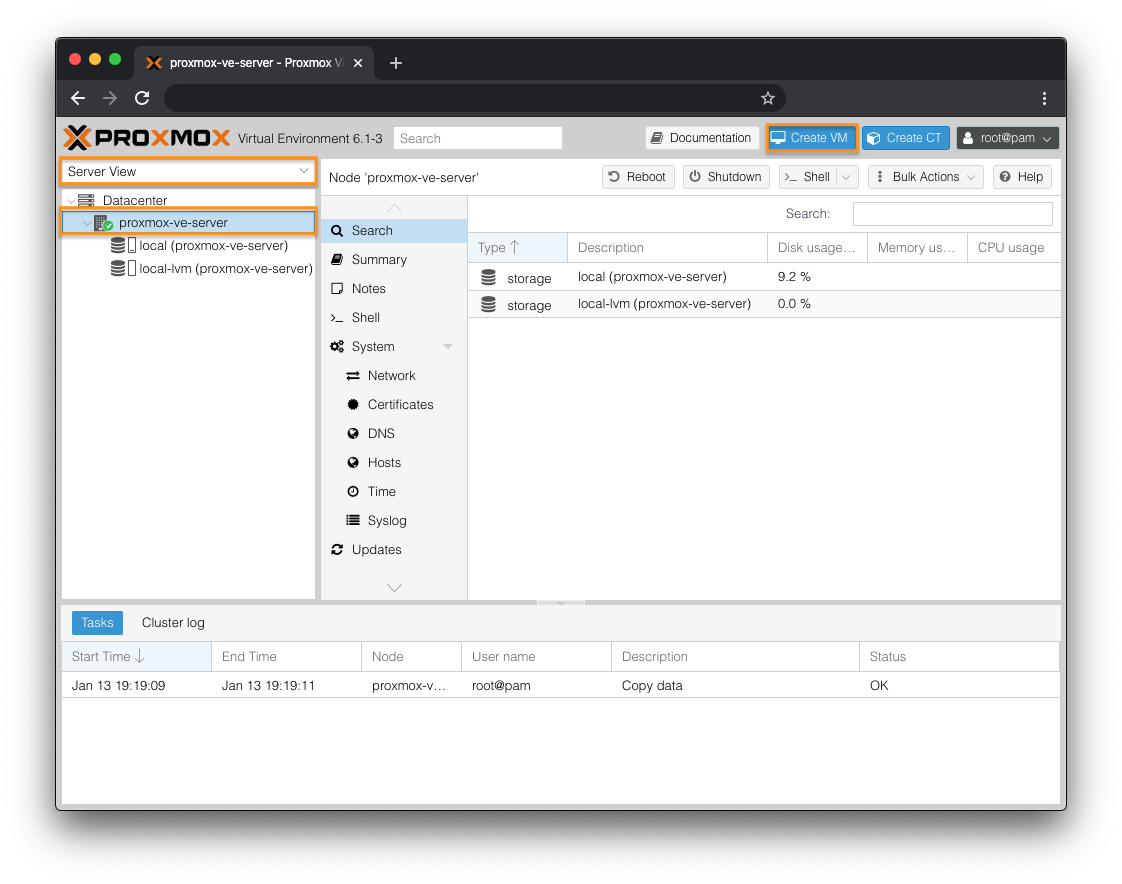Open the browser three-dot menu
This screenshot has width=1122, height=884.
pyautogui.click(x=1044, y=98)
